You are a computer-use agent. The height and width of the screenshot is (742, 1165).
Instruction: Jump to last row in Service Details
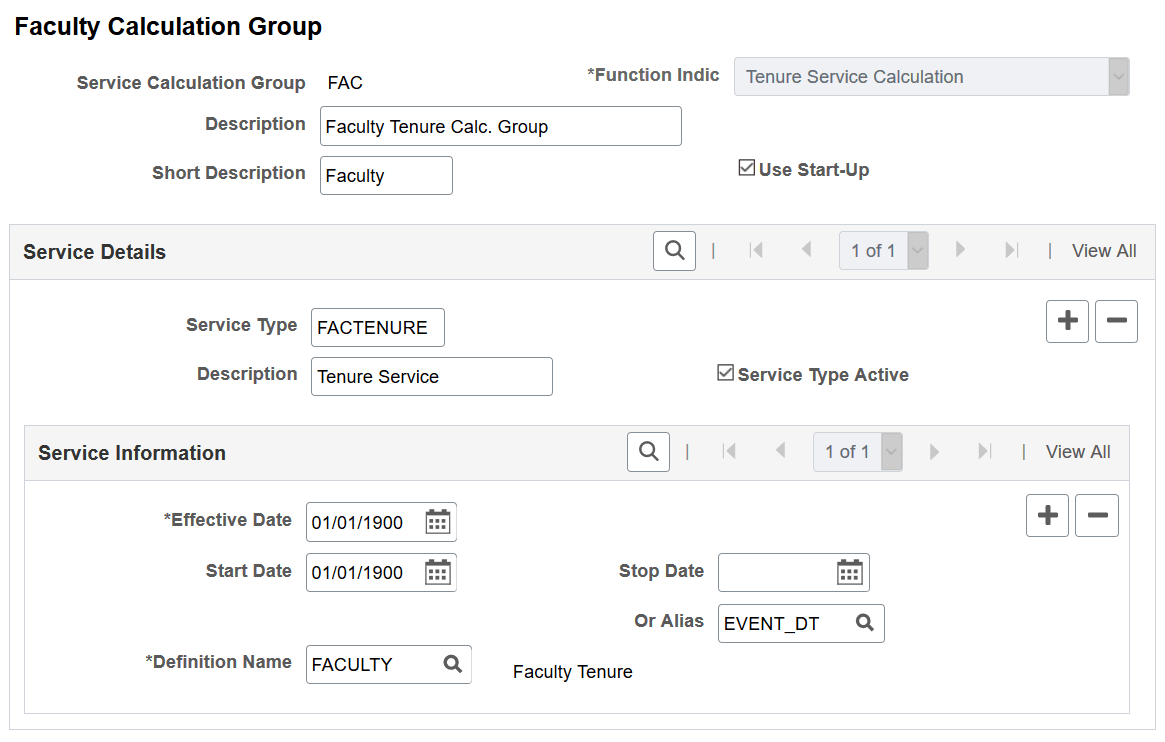1011,250
